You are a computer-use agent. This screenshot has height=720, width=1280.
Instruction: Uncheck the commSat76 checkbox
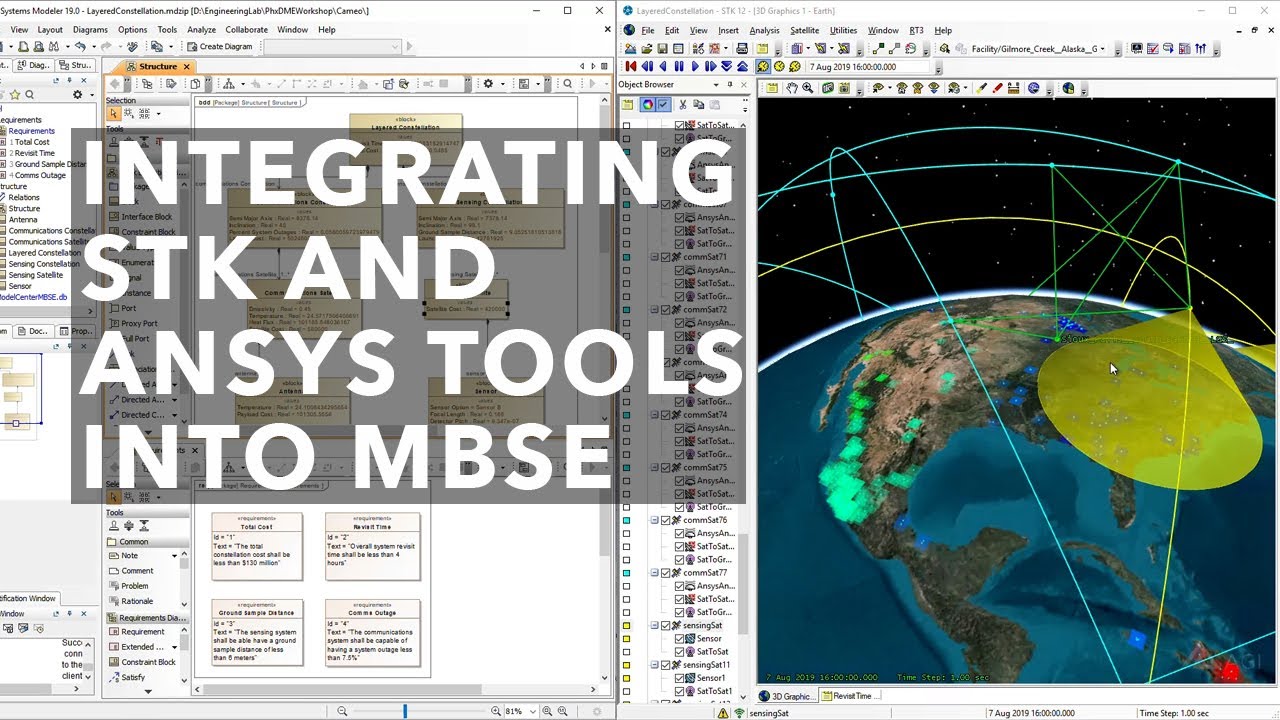666,520
